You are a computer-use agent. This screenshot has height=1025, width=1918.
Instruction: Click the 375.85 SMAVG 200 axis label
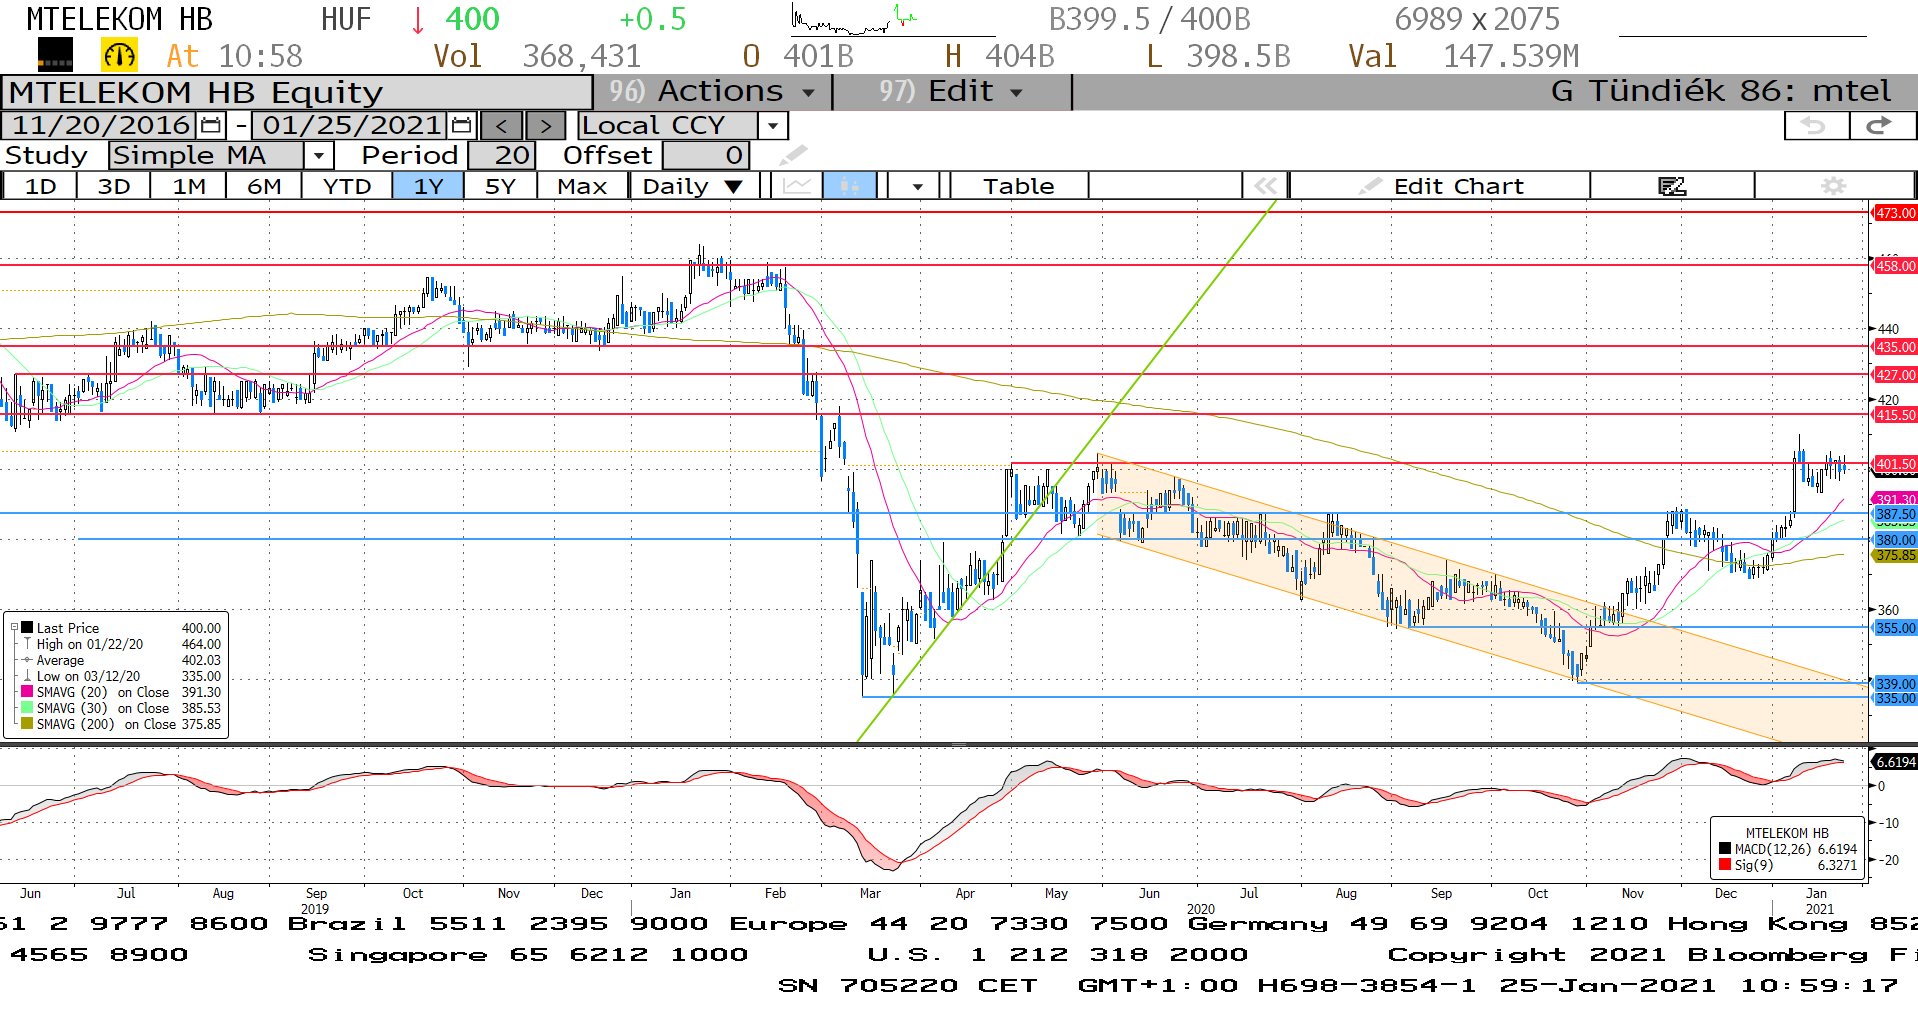click(x=1894, y=555)
